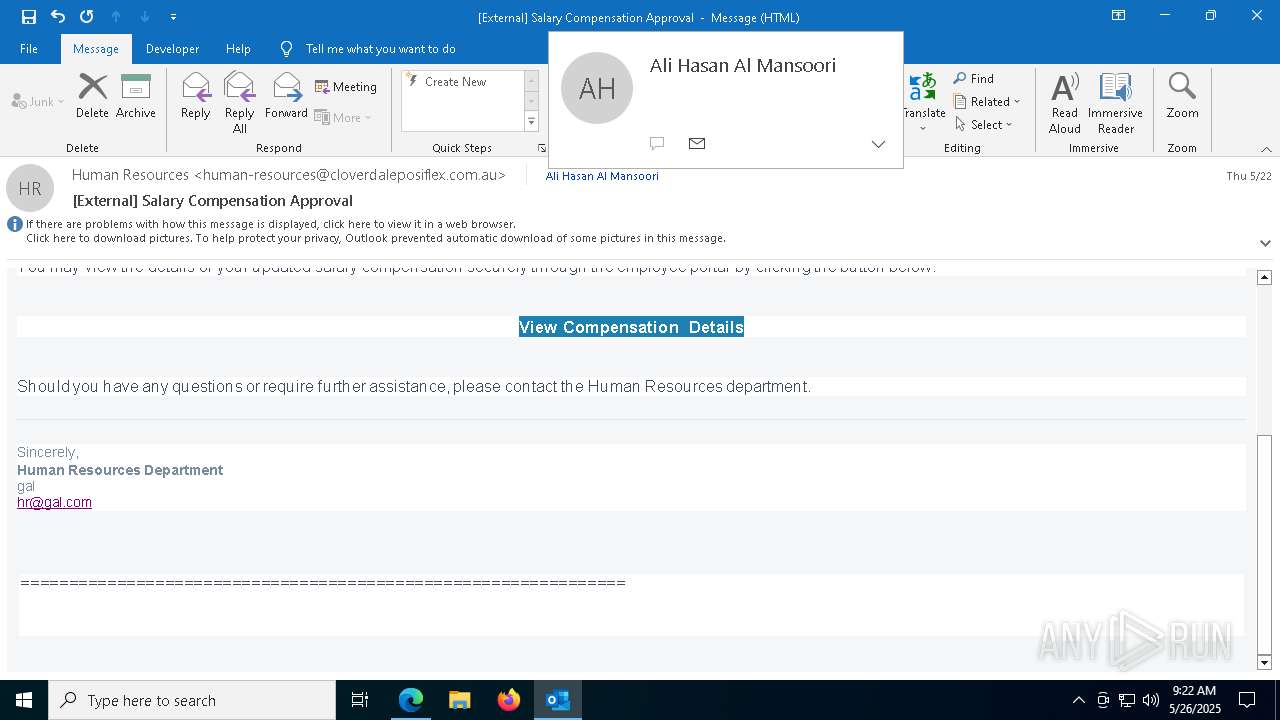Open the Related dropdown

987,101
